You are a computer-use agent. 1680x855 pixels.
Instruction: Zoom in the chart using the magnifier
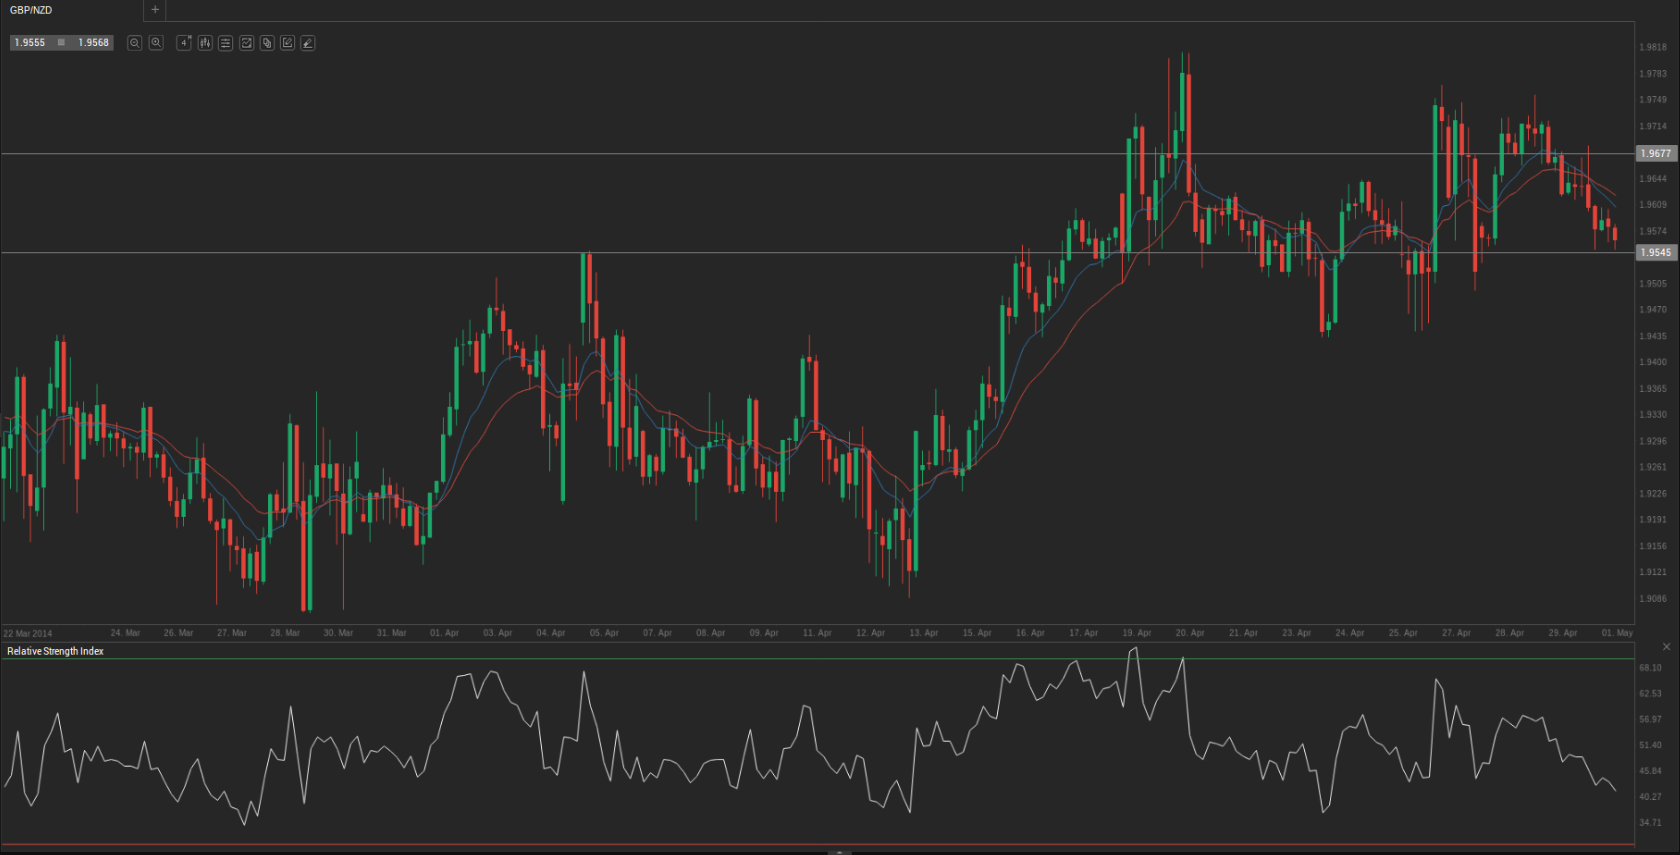[156, 43]
